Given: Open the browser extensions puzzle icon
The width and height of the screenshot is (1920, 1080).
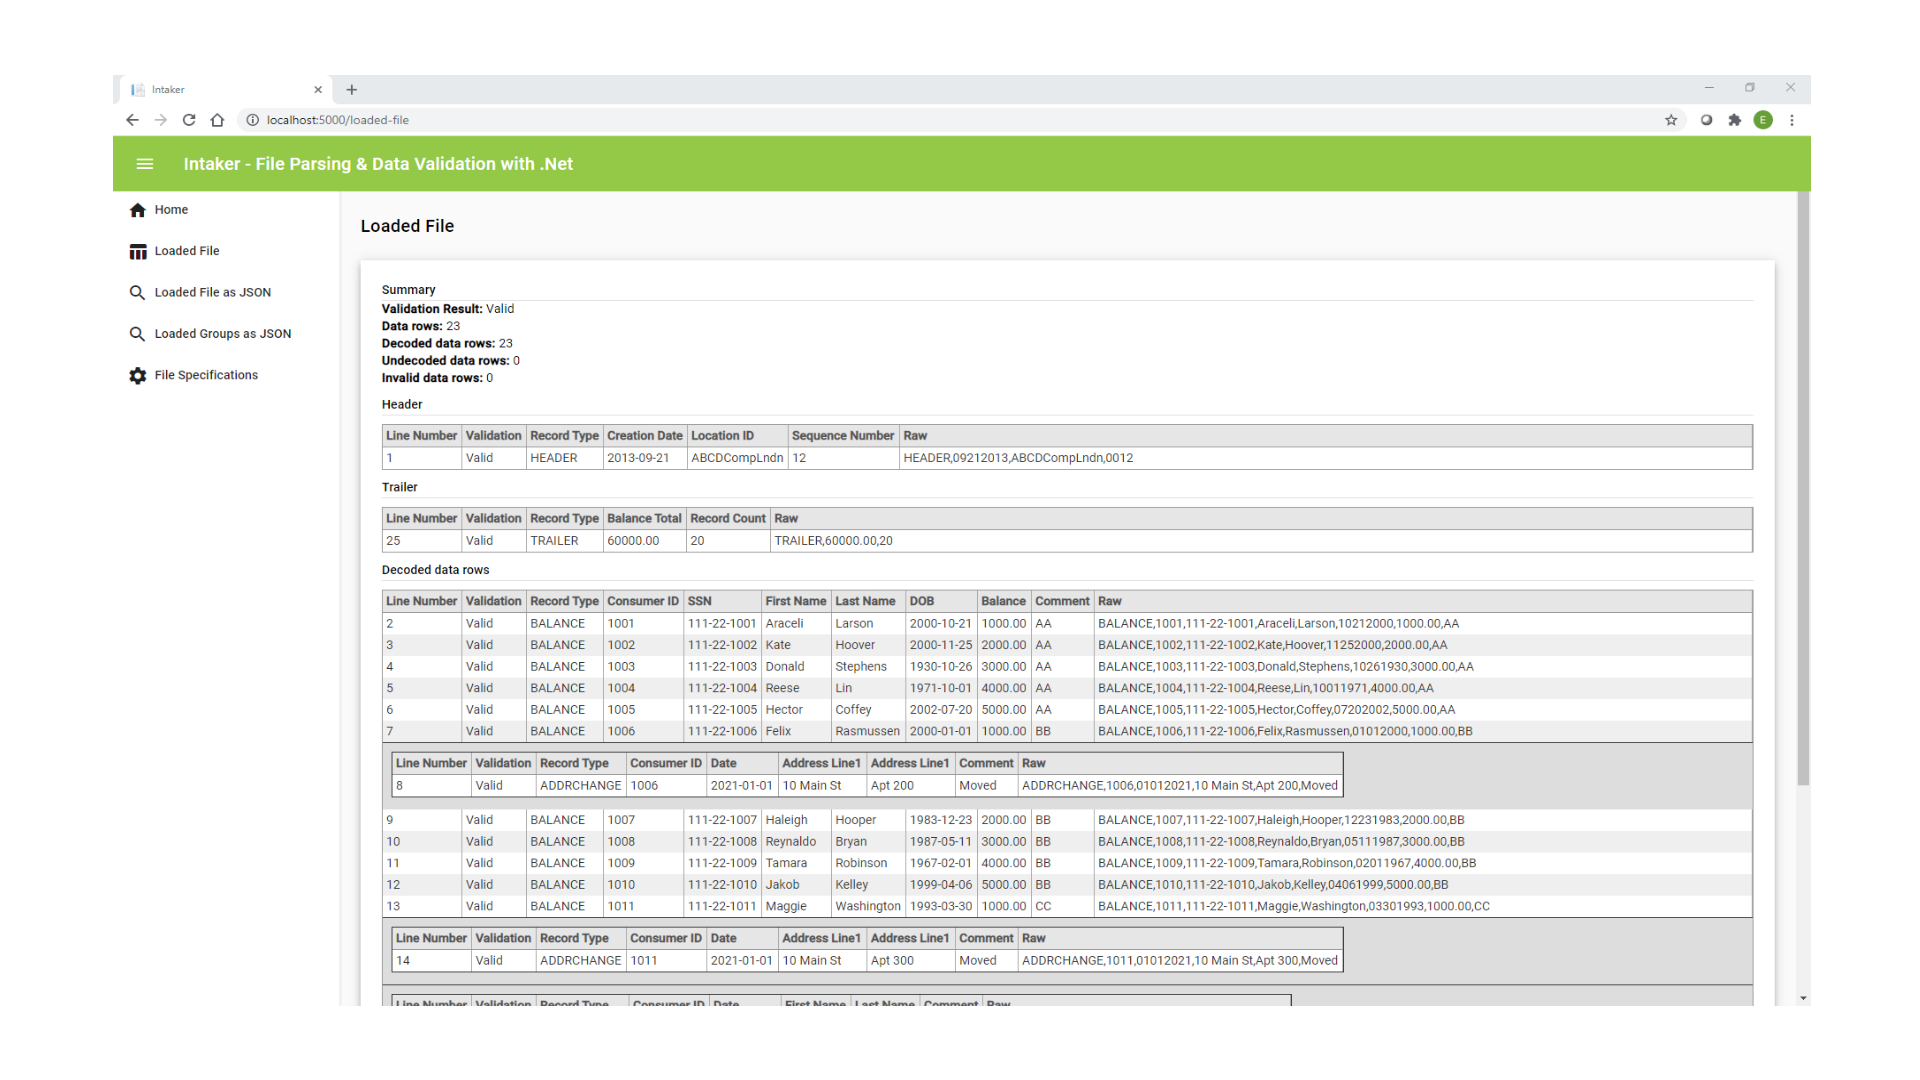Looking at the screenshot, I should (x=1735, y=120).
